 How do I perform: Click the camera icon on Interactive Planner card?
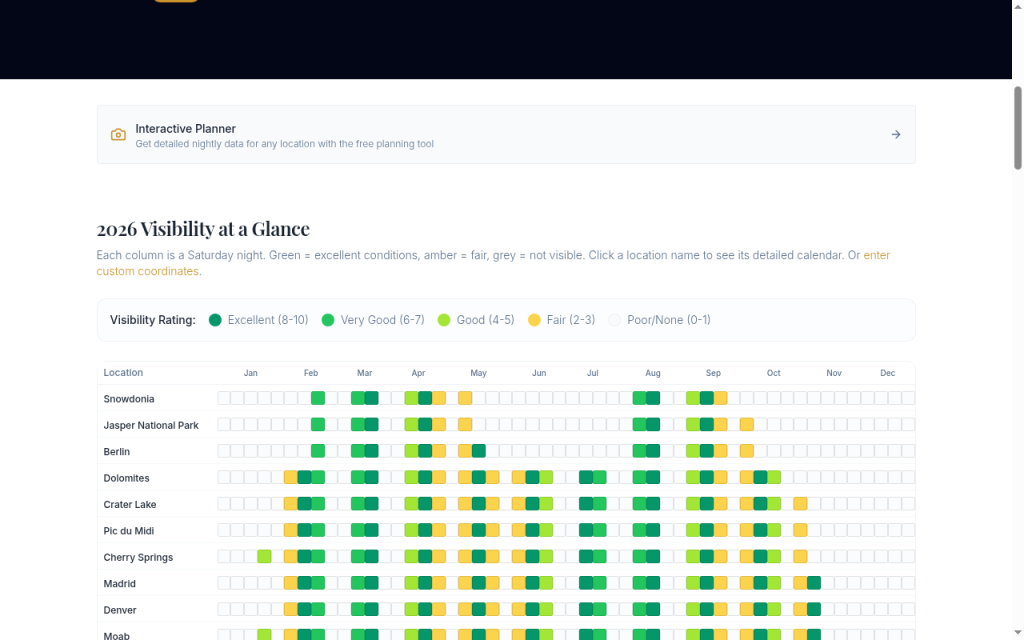(x=118, y=135)
